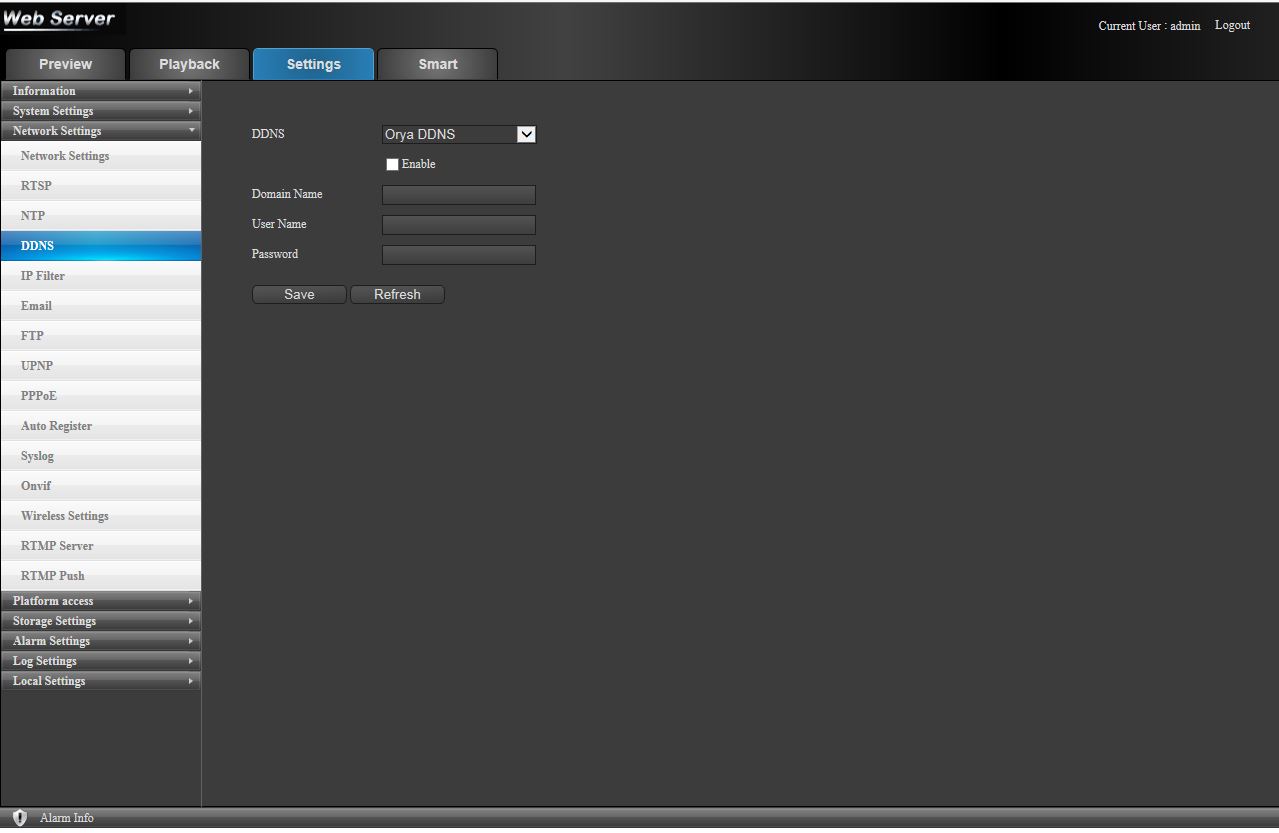
Task: Expand the Platform access section
Action: pos(100,601)
